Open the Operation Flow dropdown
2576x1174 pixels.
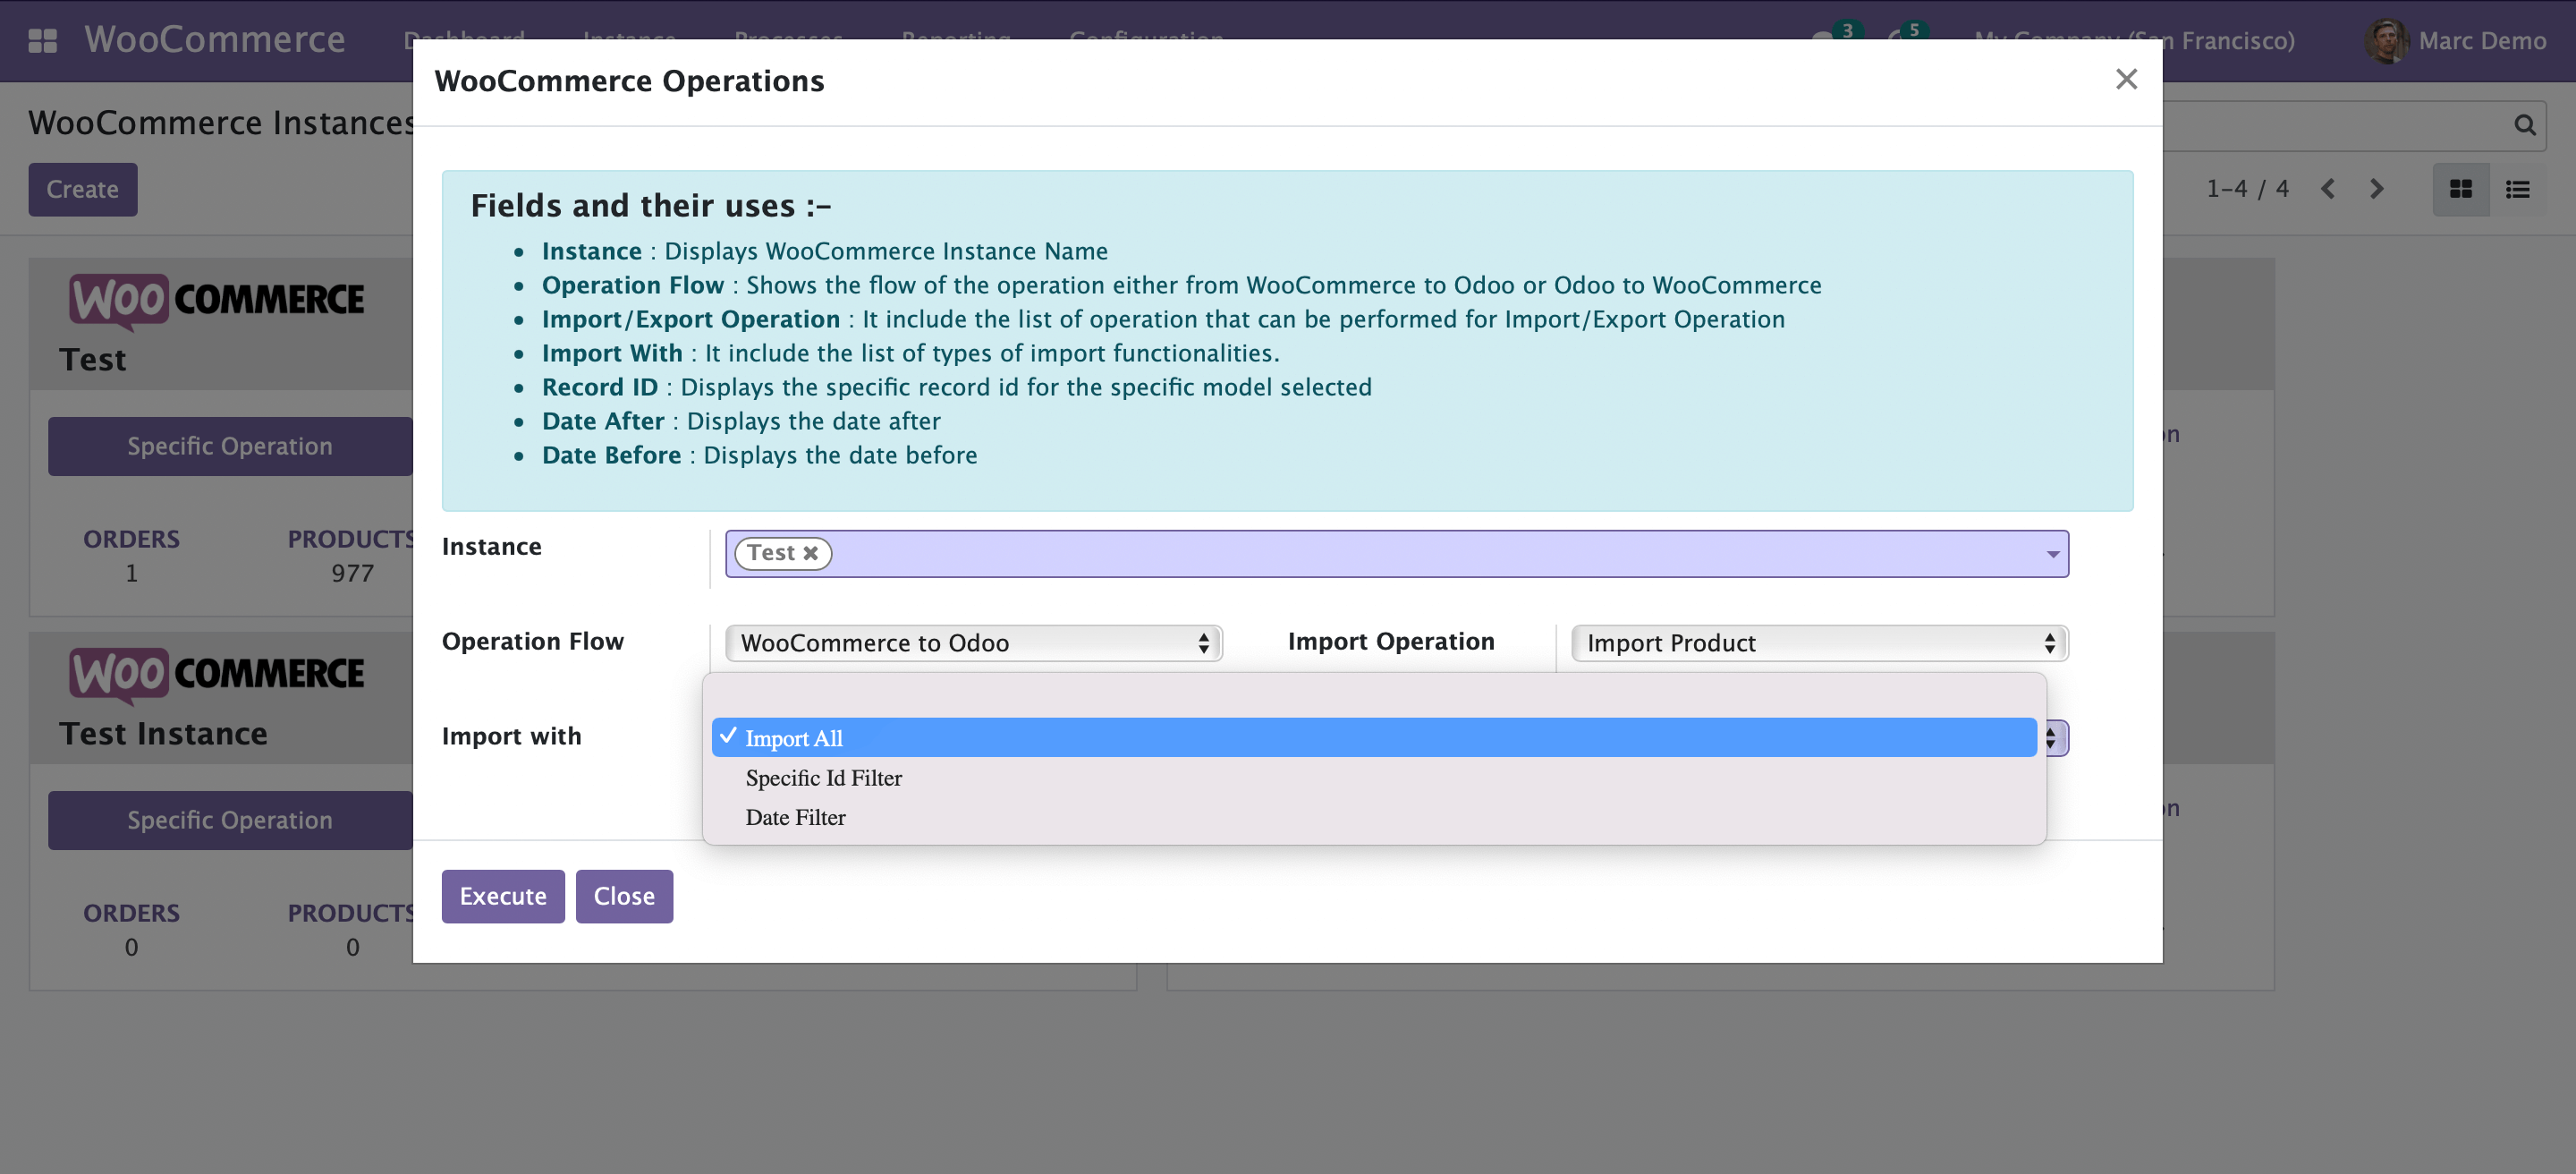tap(973, 643)
